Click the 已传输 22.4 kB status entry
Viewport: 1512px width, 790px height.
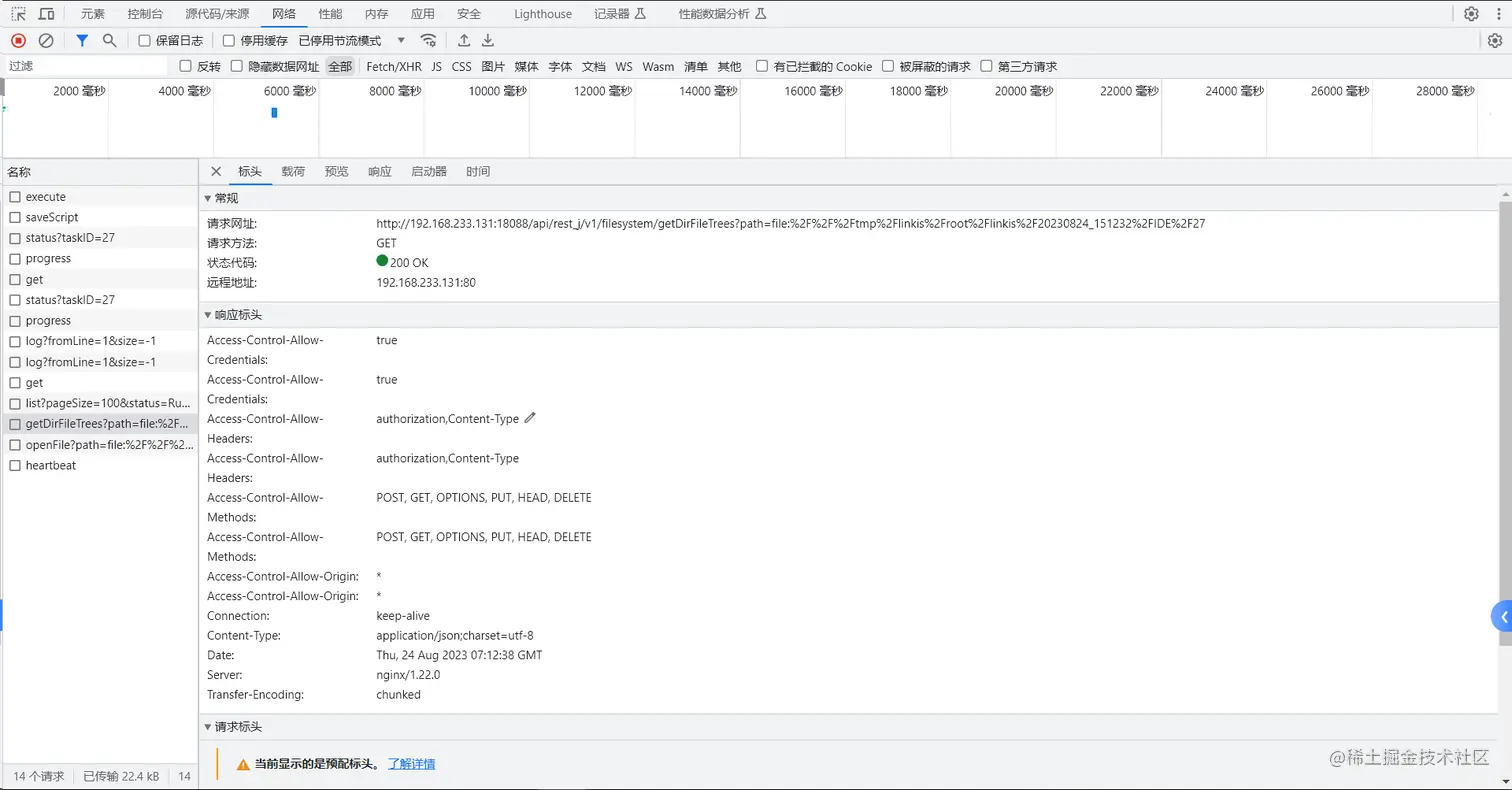[x=121, y=776]
